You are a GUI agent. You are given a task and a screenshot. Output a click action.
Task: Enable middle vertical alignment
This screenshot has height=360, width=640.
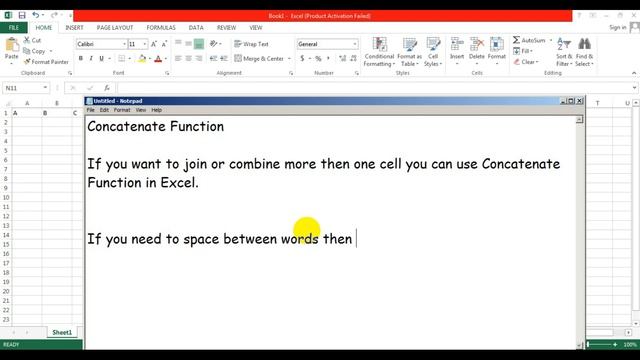click(188, 44)
